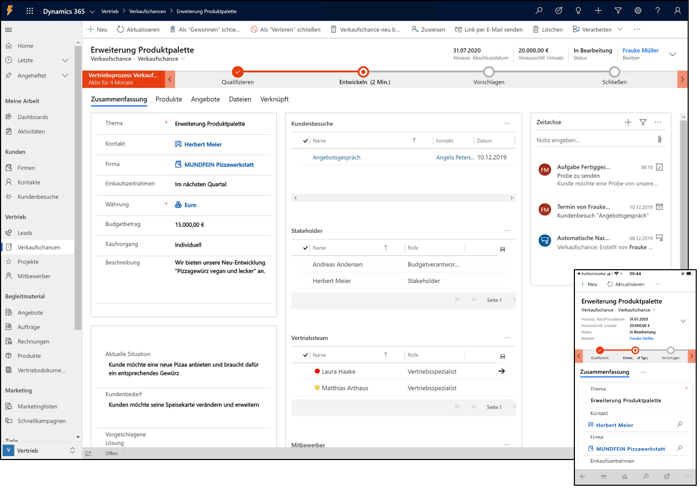The image size is (700, 489).
Task: Click Neu in the main command bar
Action: coord(97,29)
